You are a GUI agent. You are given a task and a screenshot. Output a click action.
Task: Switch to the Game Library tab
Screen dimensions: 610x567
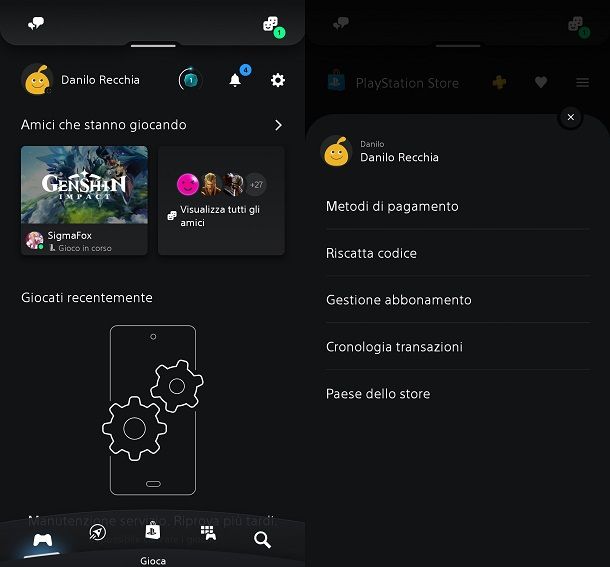[208, 533]
